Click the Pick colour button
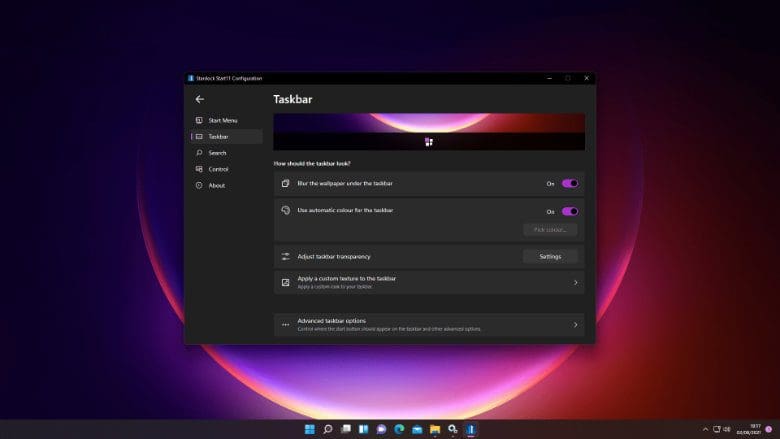The width and height of the screenshot is (780, 439). pyautogui.click(x=550, y=230)
